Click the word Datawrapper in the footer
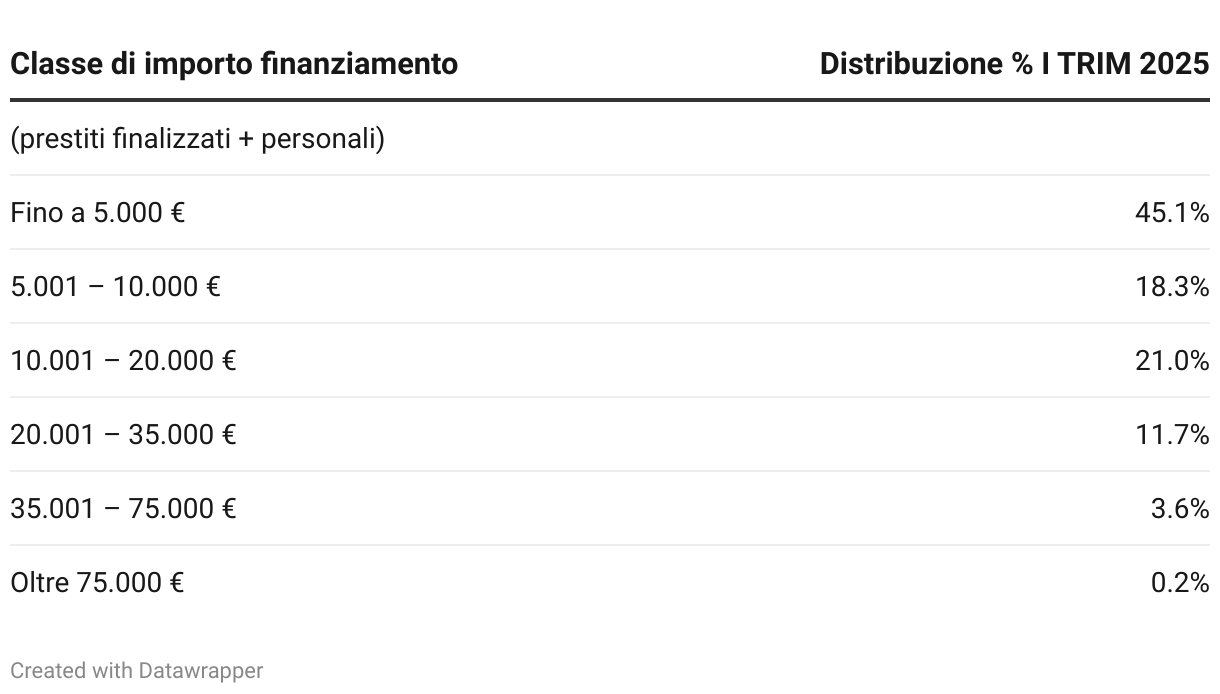The height and width of the screenshot is (694, 1220). [201, 670]
